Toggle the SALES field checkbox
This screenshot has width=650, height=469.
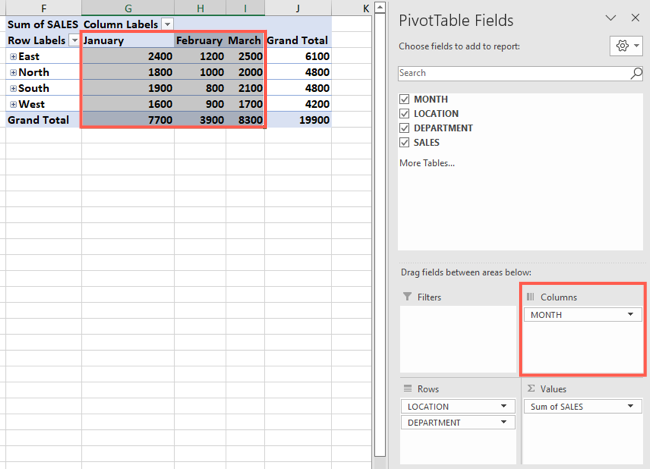pyautogui.click(x=404, y=143)
